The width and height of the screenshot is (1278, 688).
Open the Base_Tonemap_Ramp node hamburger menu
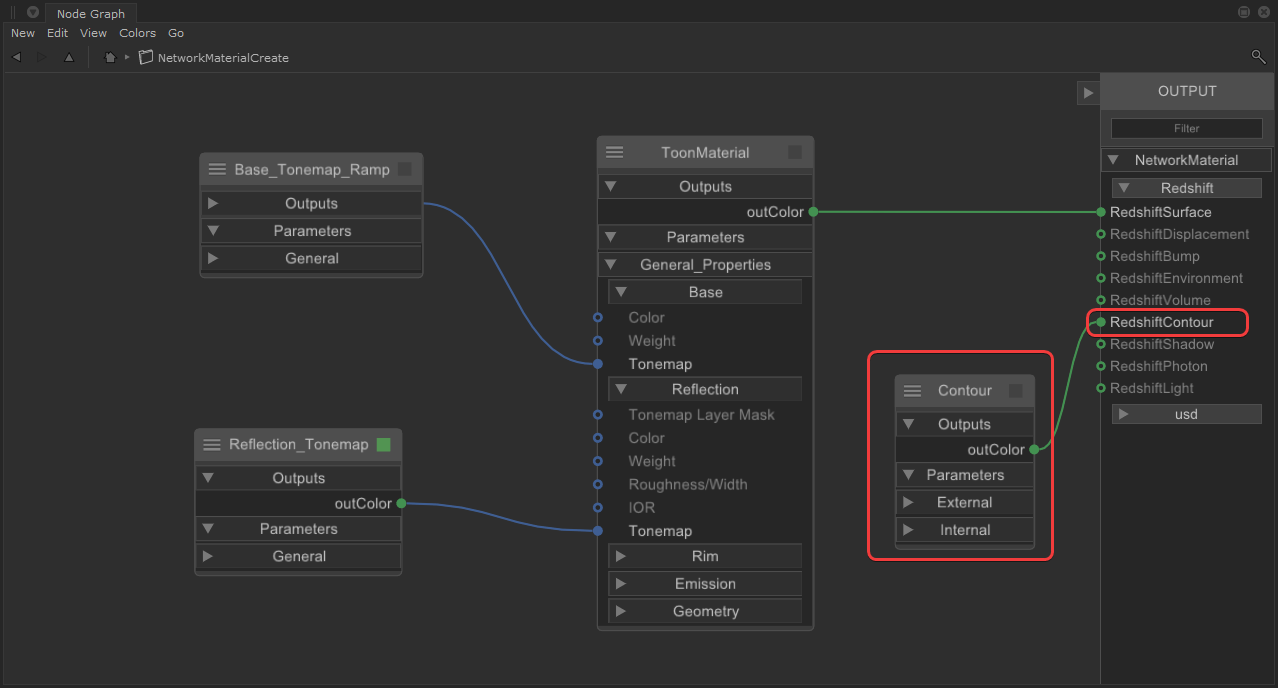(217, 170)
